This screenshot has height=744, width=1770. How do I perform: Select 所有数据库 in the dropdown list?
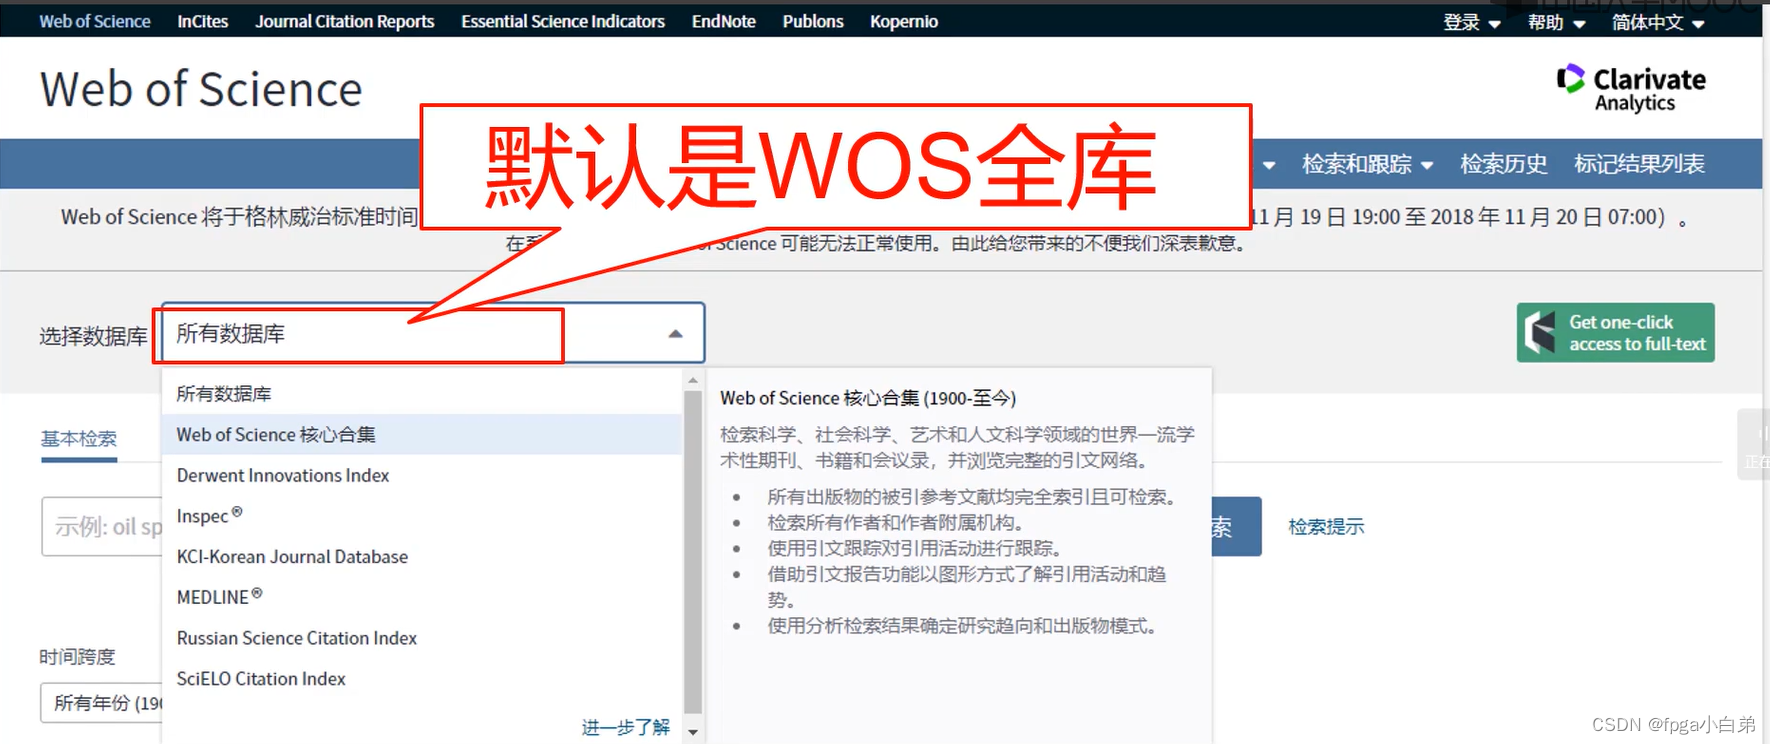422,394
